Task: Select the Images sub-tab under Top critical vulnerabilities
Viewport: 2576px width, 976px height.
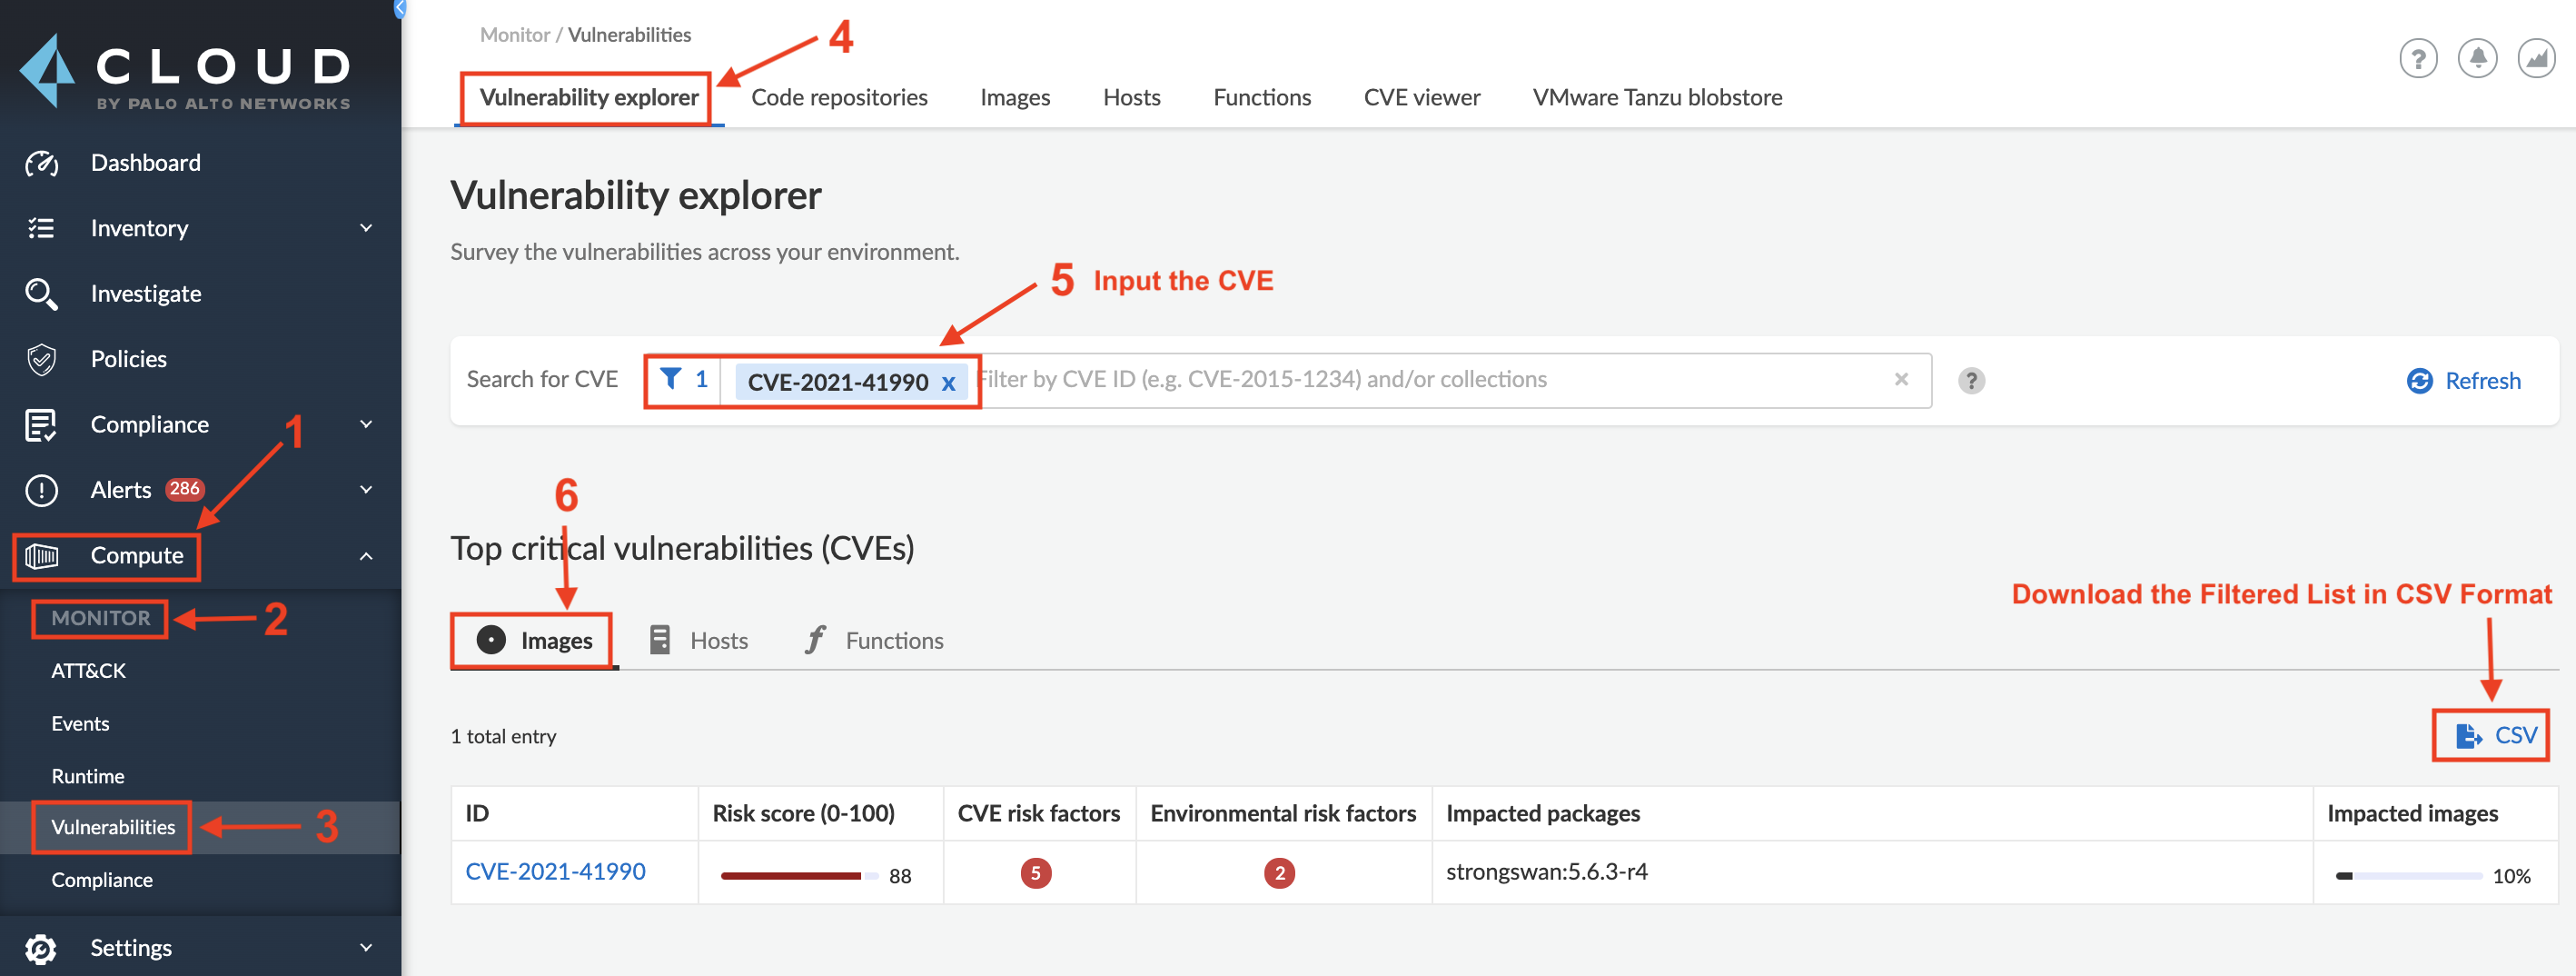Action: 534,641
